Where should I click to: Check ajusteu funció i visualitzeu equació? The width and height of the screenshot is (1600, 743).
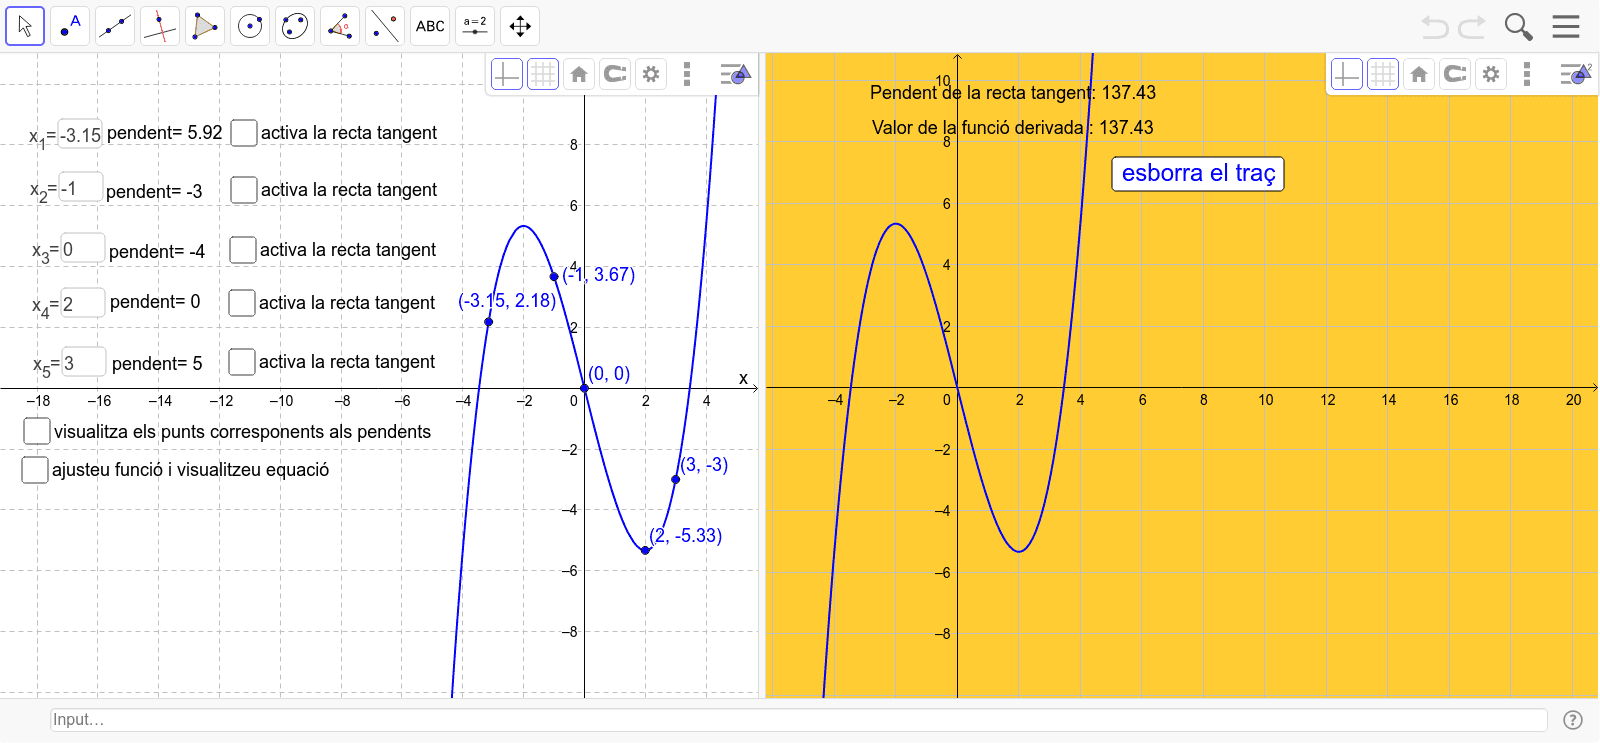coord(35,470)
